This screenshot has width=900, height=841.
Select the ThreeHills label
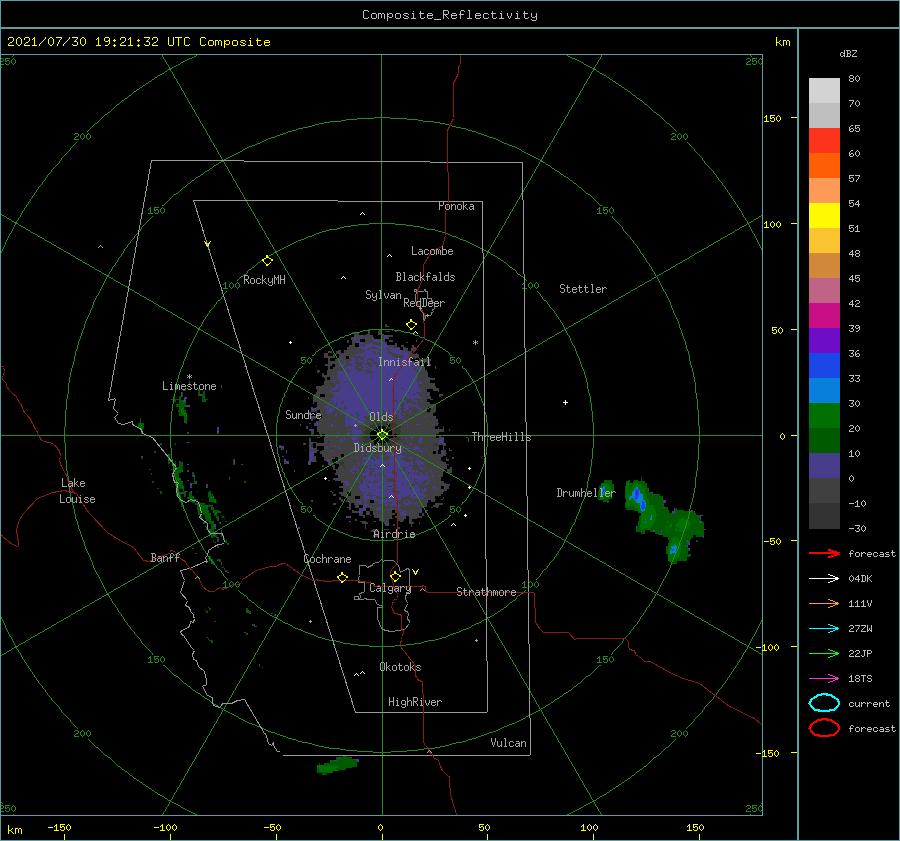501,437
